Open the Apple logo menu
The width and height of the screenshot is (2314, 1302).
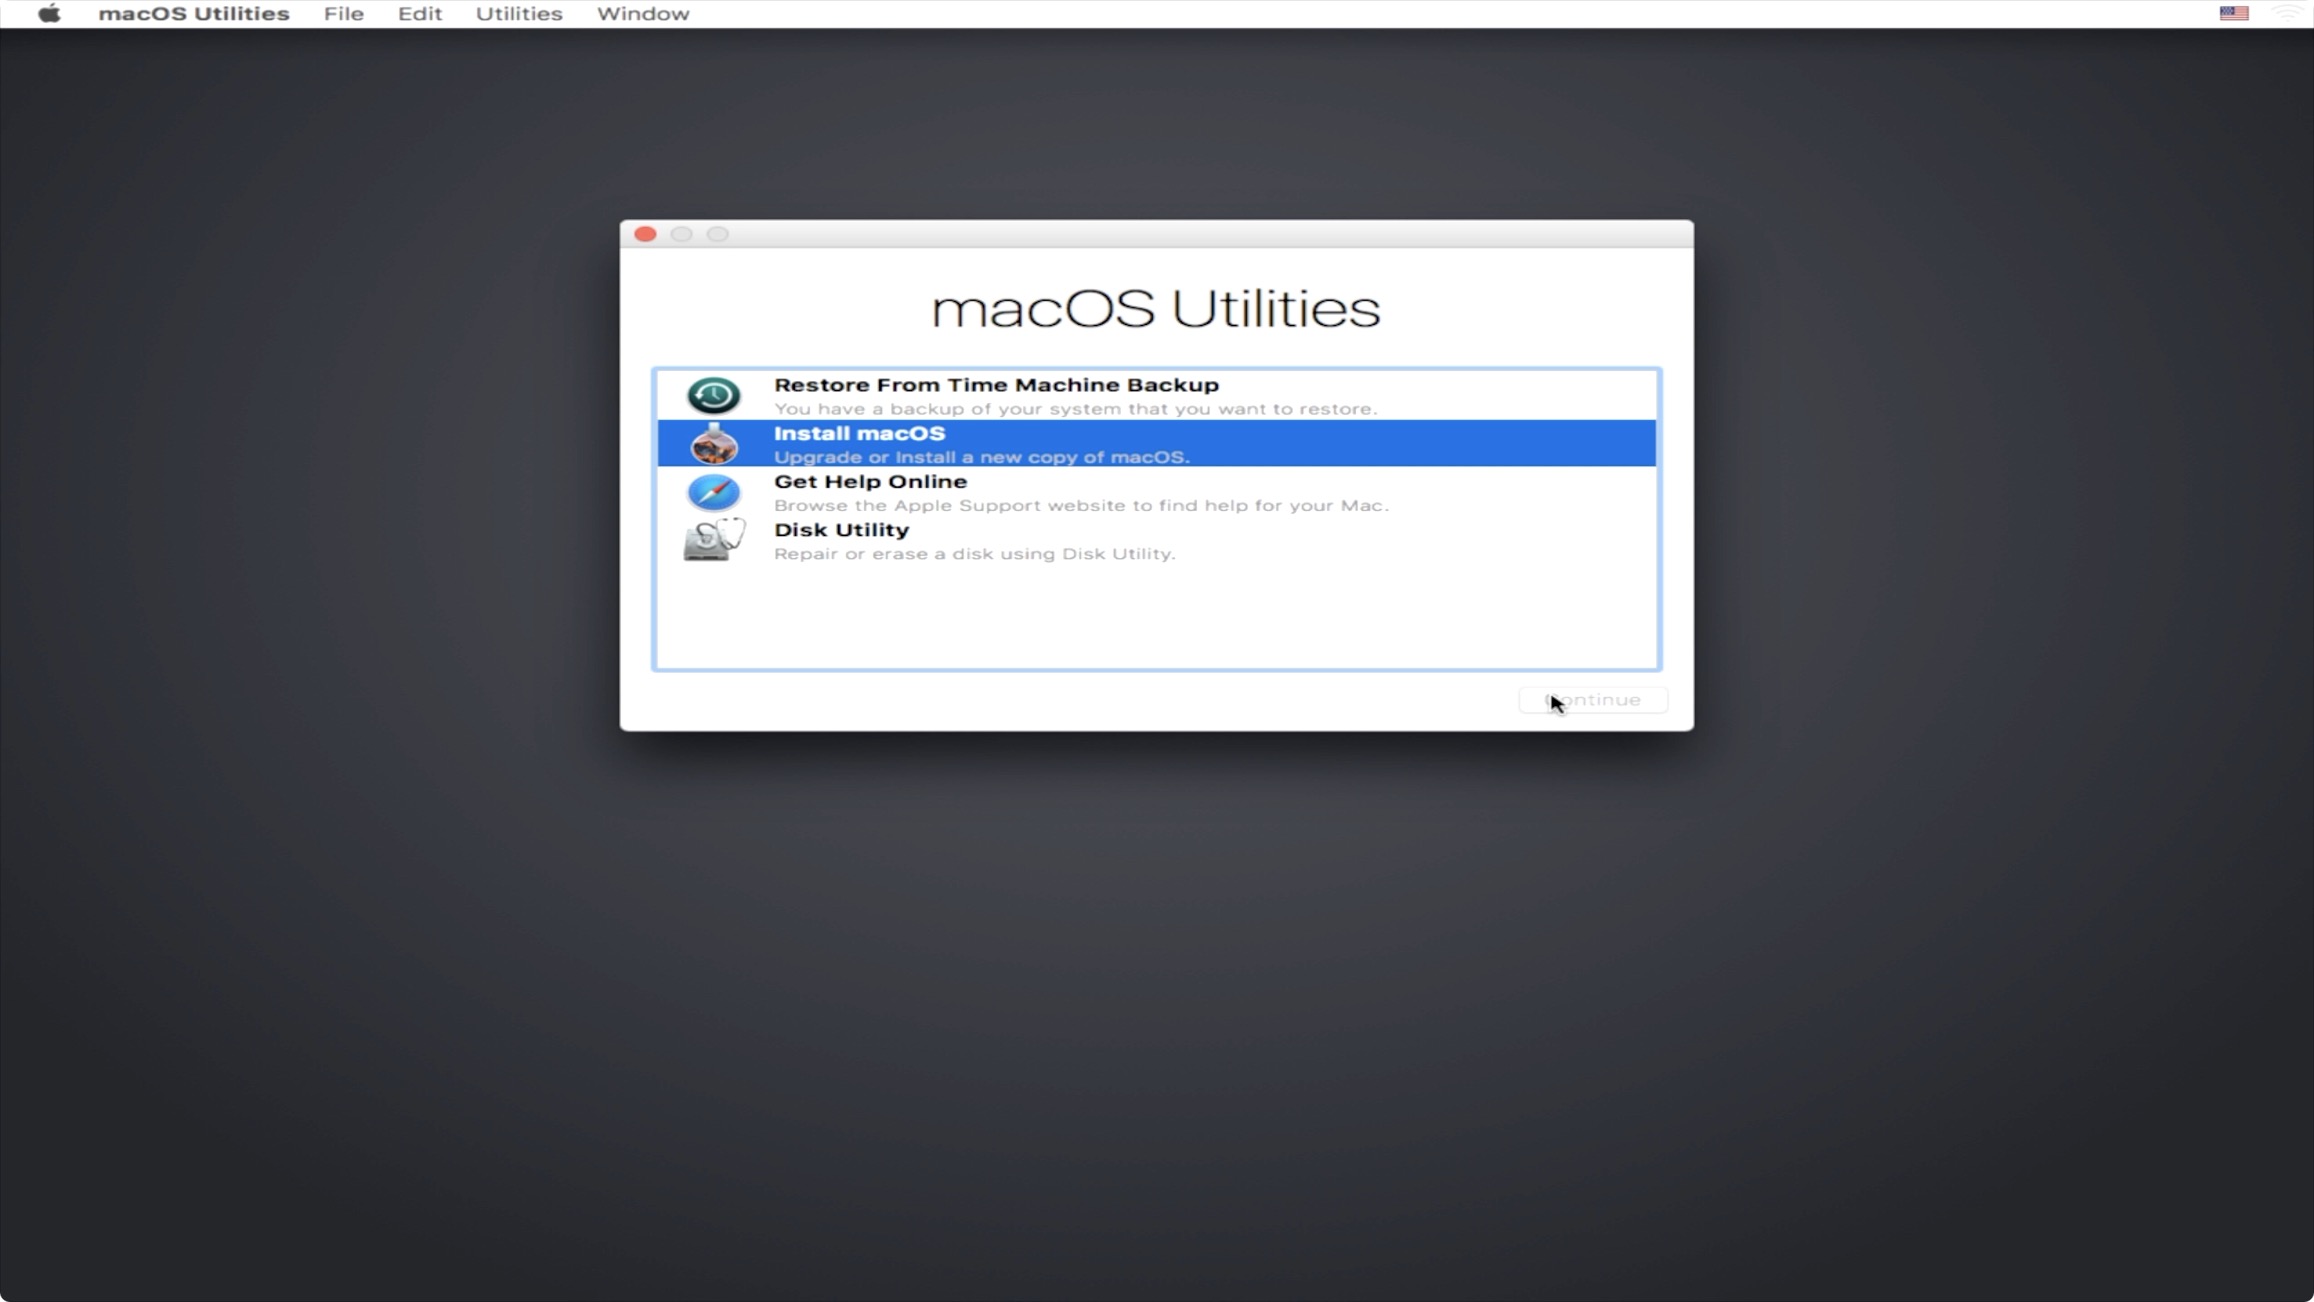[x=49, y=14]
